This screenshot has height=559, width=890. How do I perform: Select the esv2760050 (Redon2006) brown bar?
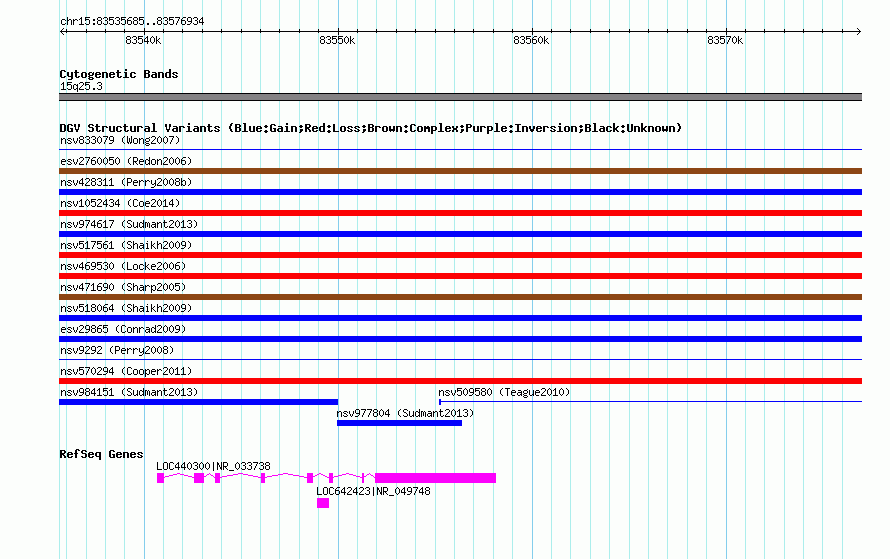pyautogui.click(x=460, y=171)
